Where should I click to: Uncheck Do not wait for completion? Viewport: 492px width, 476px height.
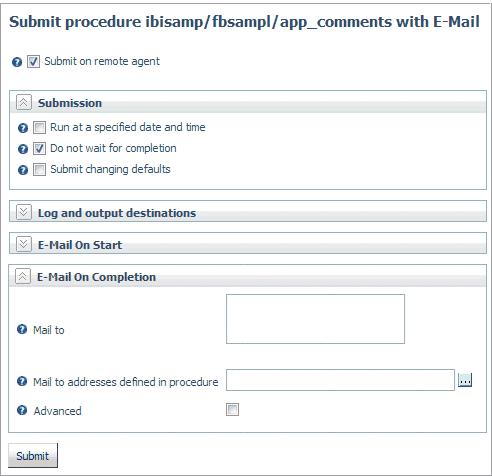(39, 149)
